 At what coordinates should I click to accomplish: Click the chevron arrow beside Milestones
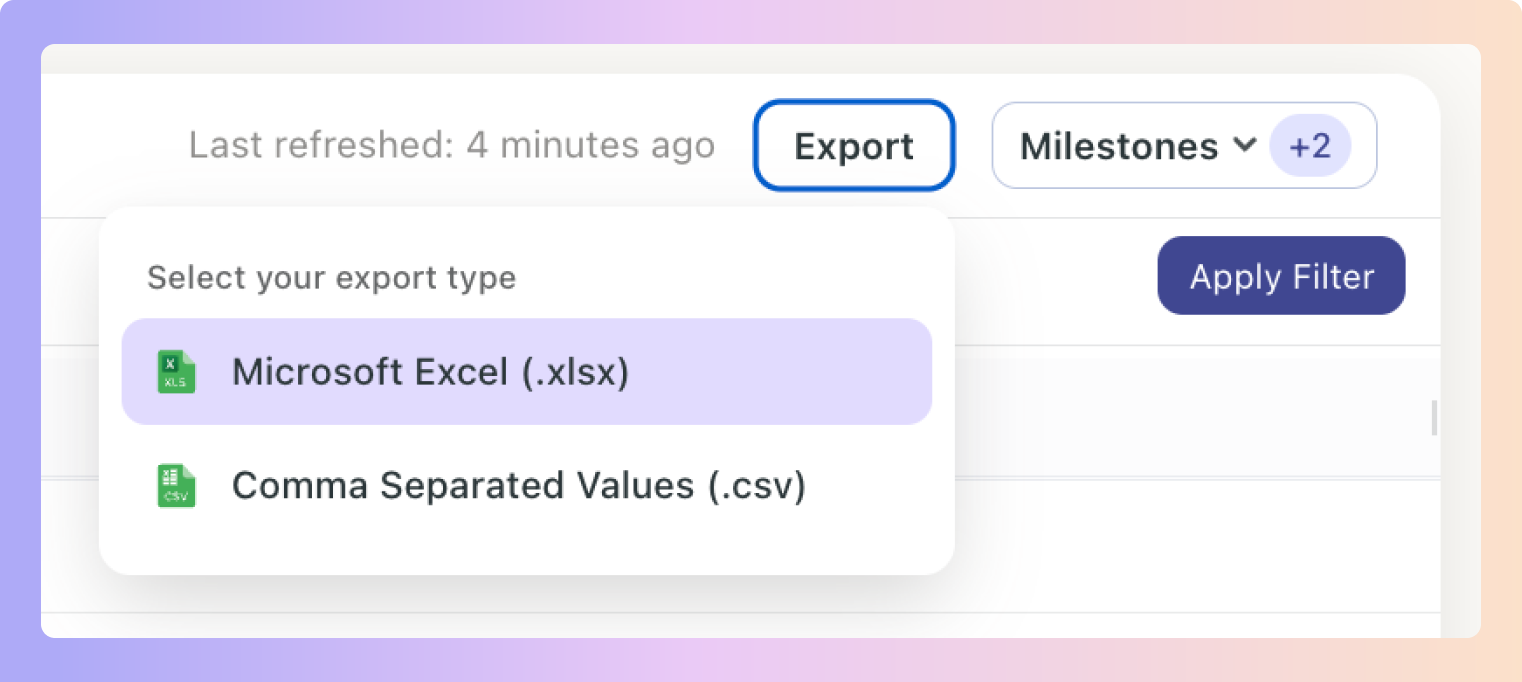coord(1244,145)
